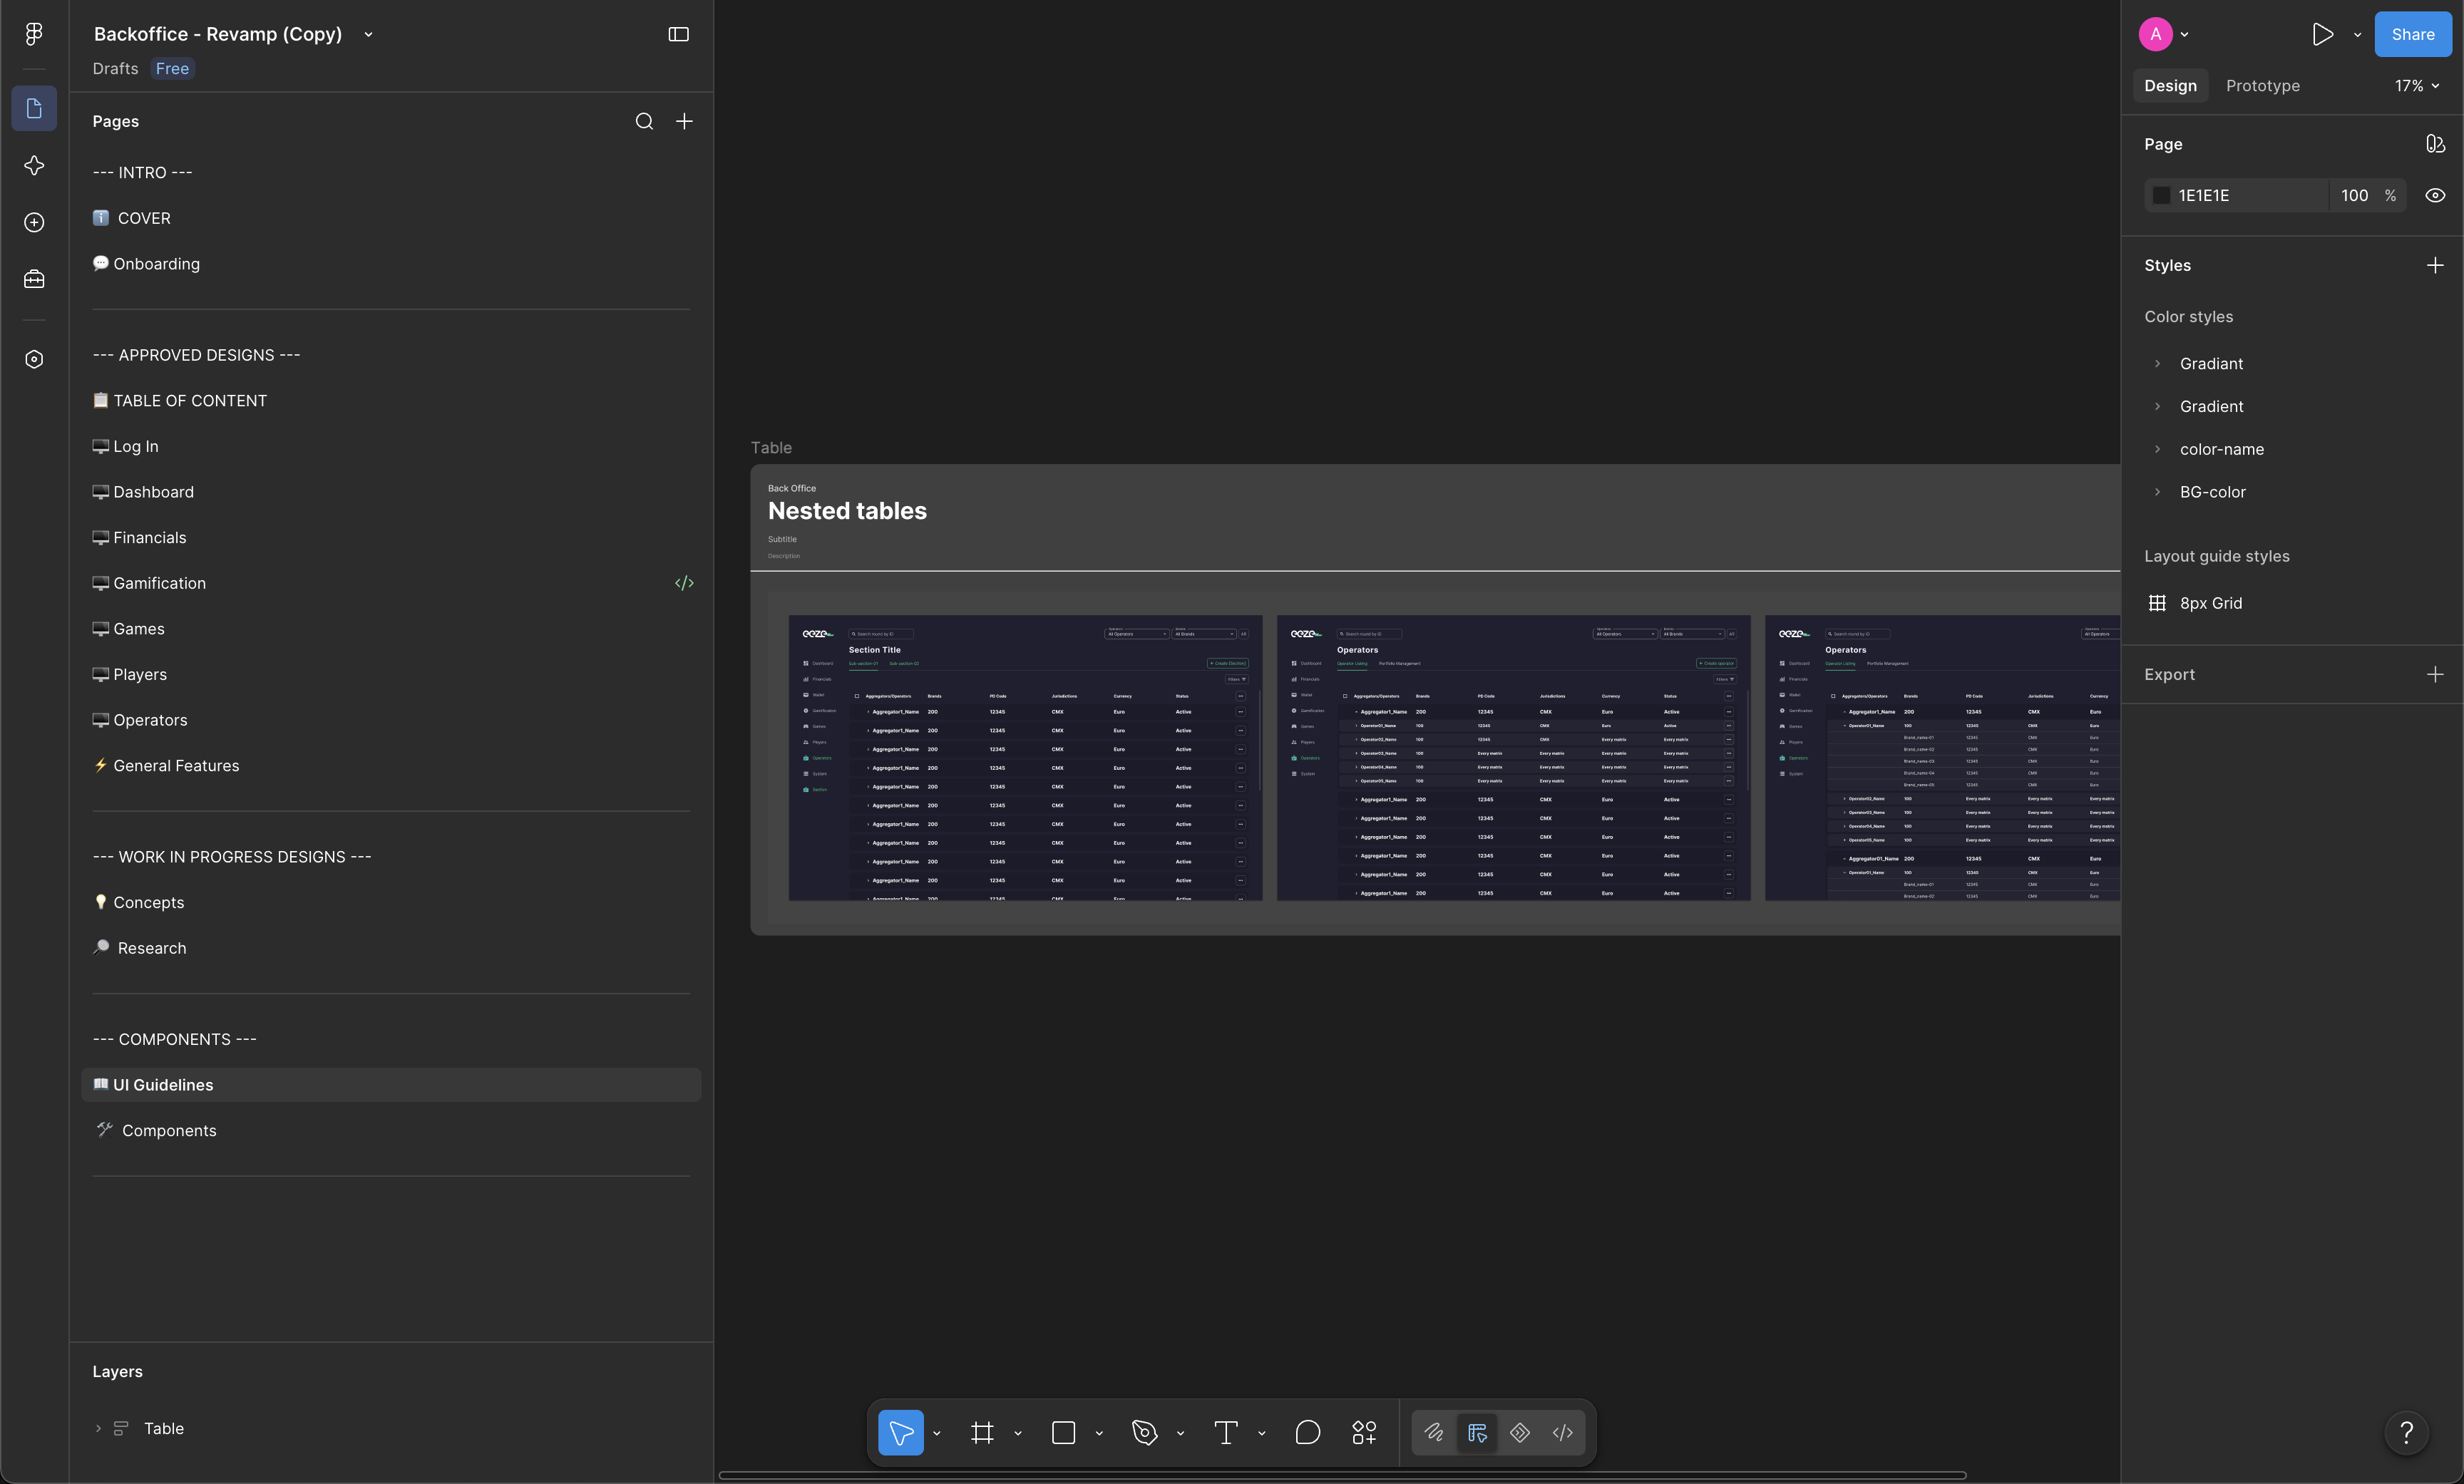Search pages with the magnifier icon
This screenshot has width=2464, height=1484.
tap(644, 121)
